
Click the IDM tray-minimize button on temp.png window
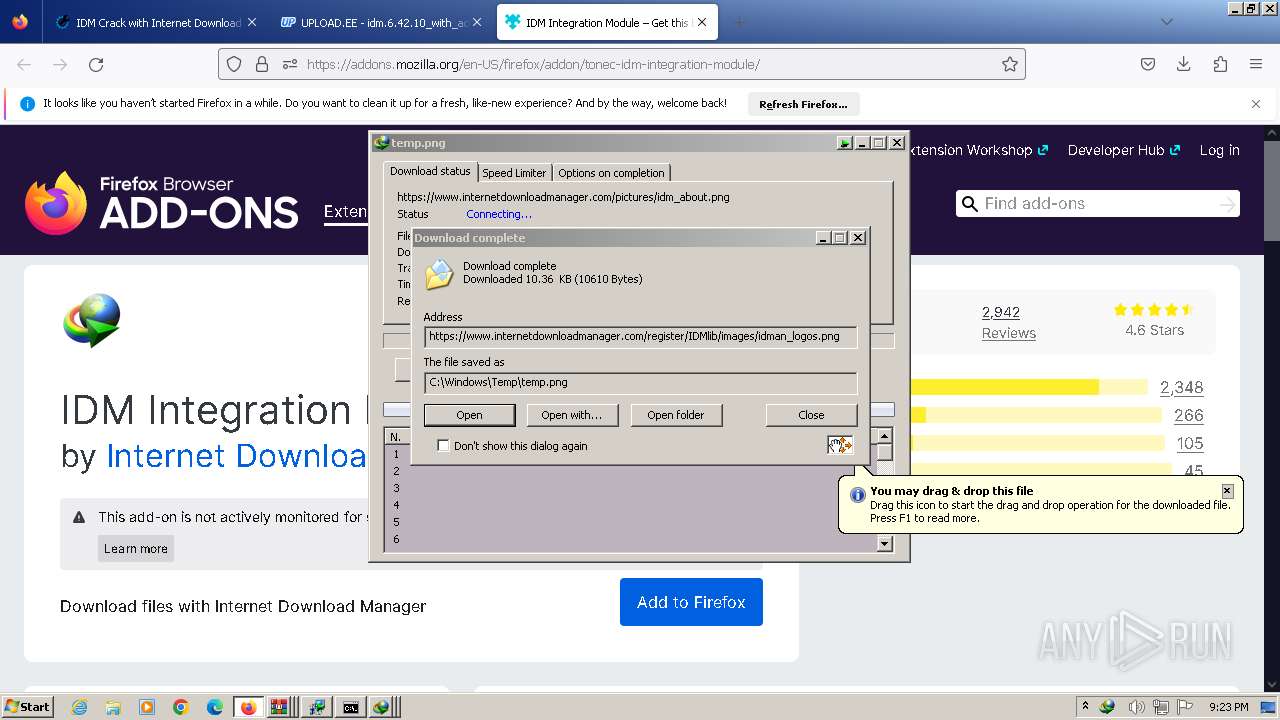[x=845, y=143]
